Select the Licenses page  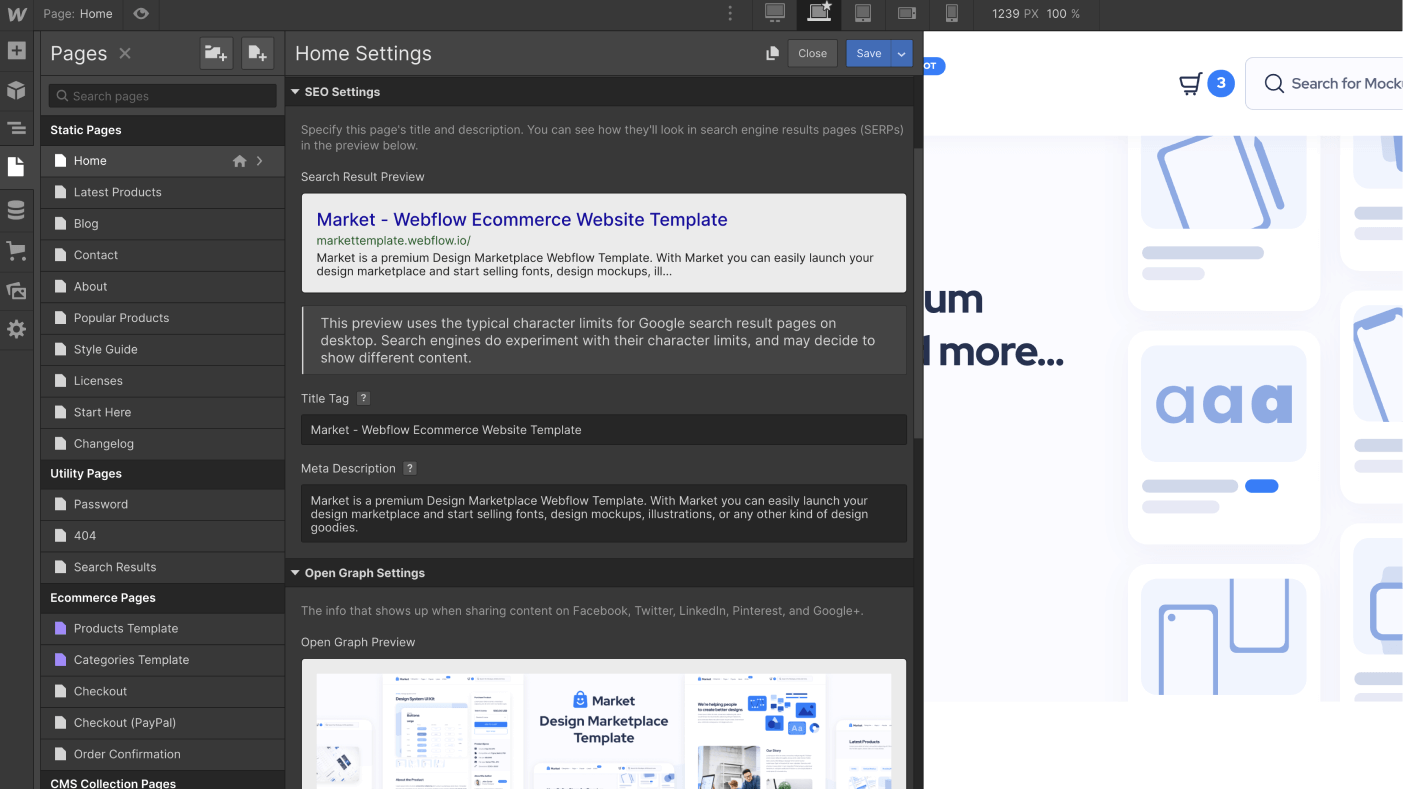coord(163,381)
